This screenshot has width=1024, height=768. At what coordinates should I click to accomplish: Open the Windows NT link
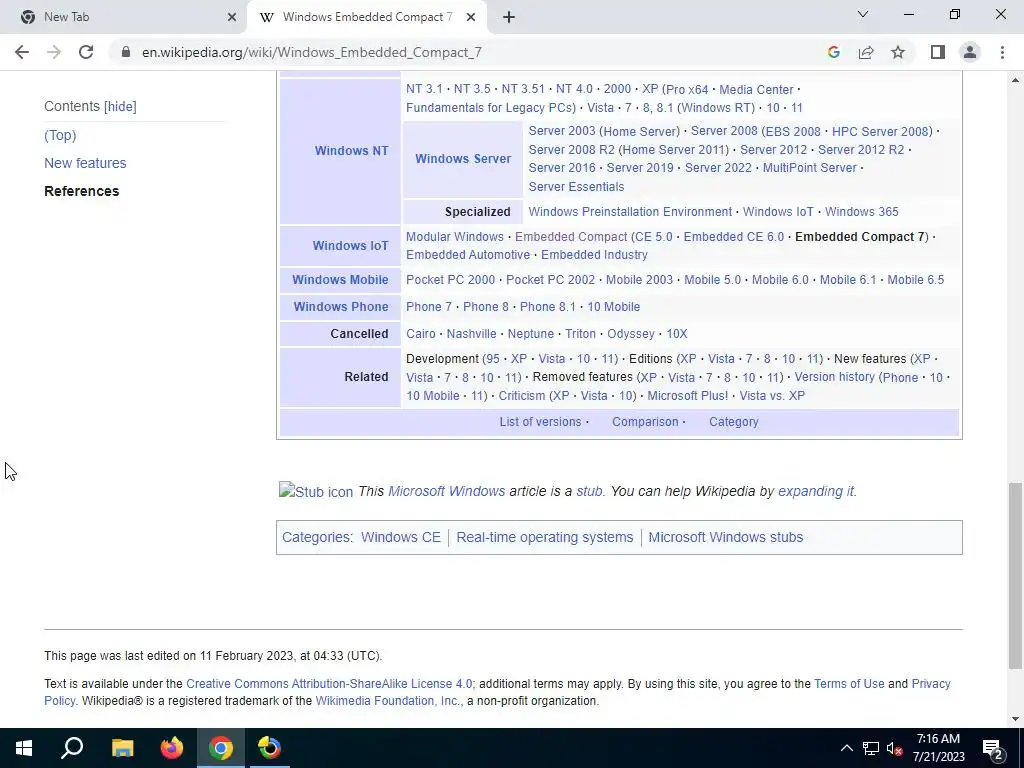coord(351,151)
